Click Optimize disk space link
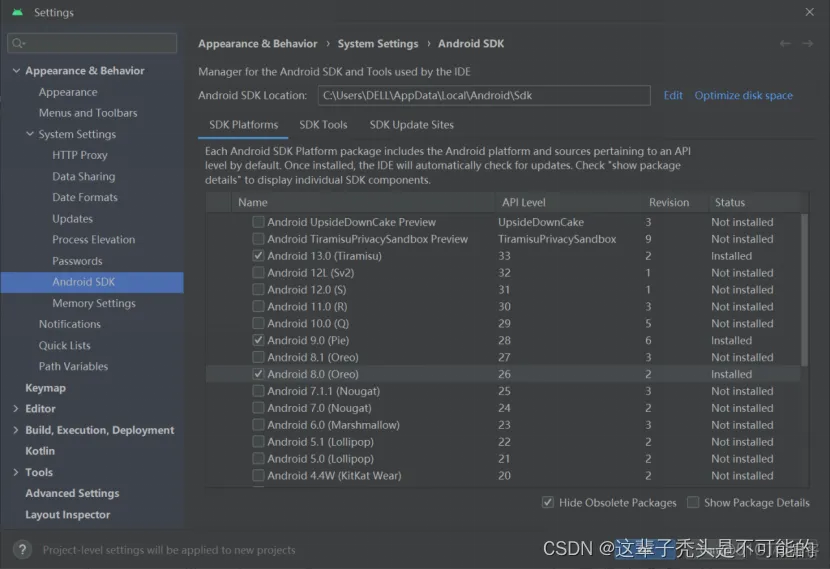830x569 pixels. 743,95
